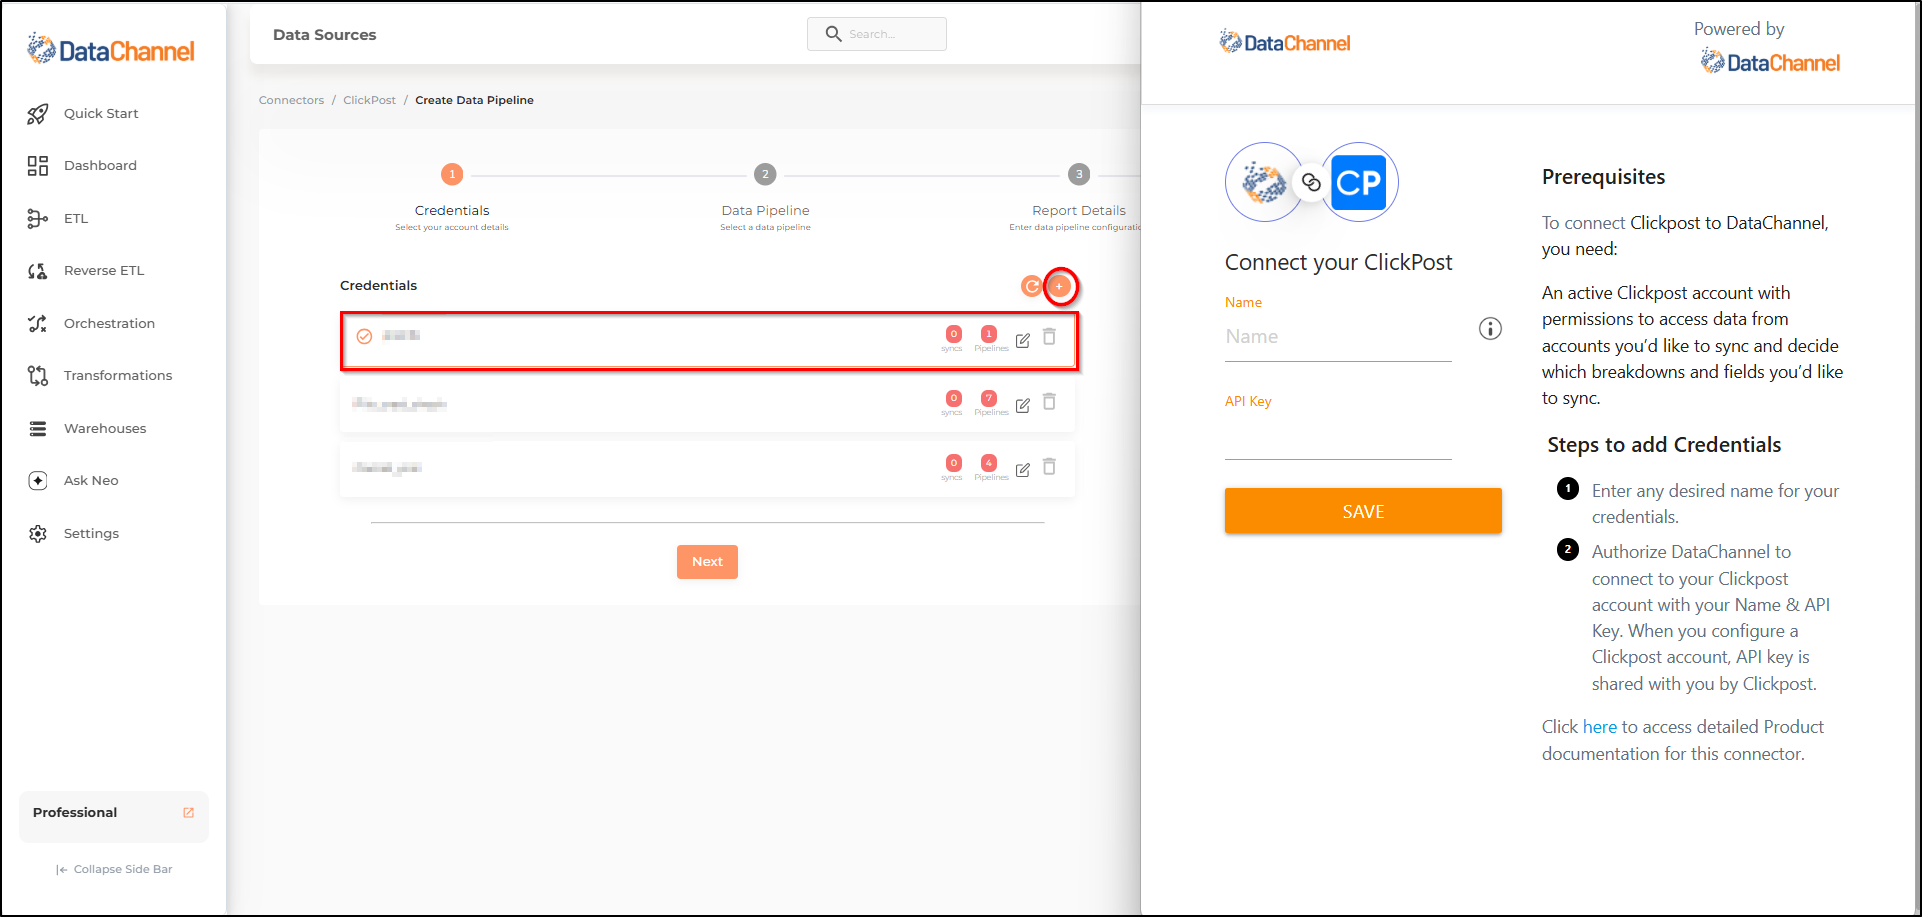Open the Orchestration sidebar icon

38,324
